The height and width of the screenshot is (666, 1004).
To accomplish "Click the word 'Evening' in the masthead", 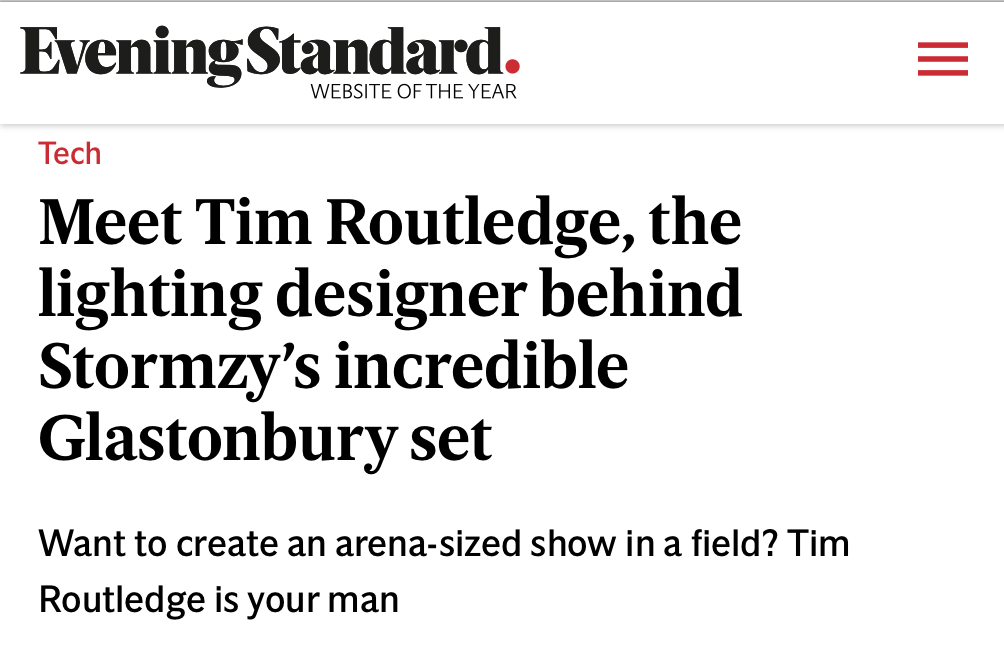I will point(130,56).
